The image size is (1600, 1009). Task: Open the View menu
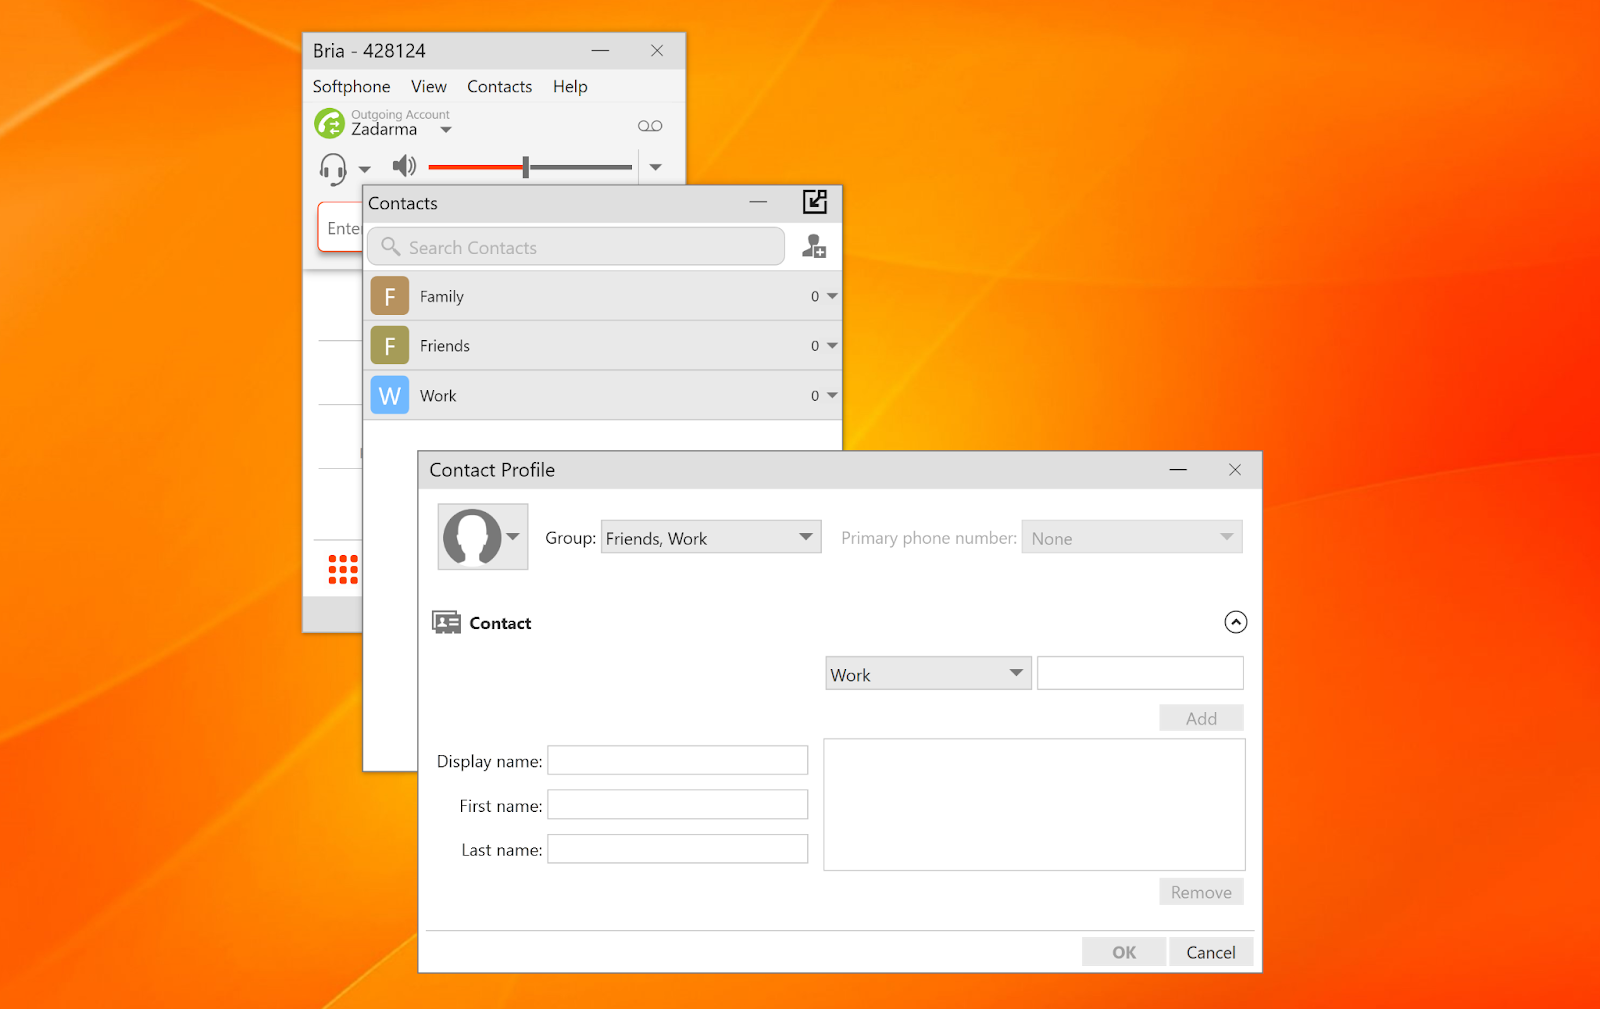[428, 87]
